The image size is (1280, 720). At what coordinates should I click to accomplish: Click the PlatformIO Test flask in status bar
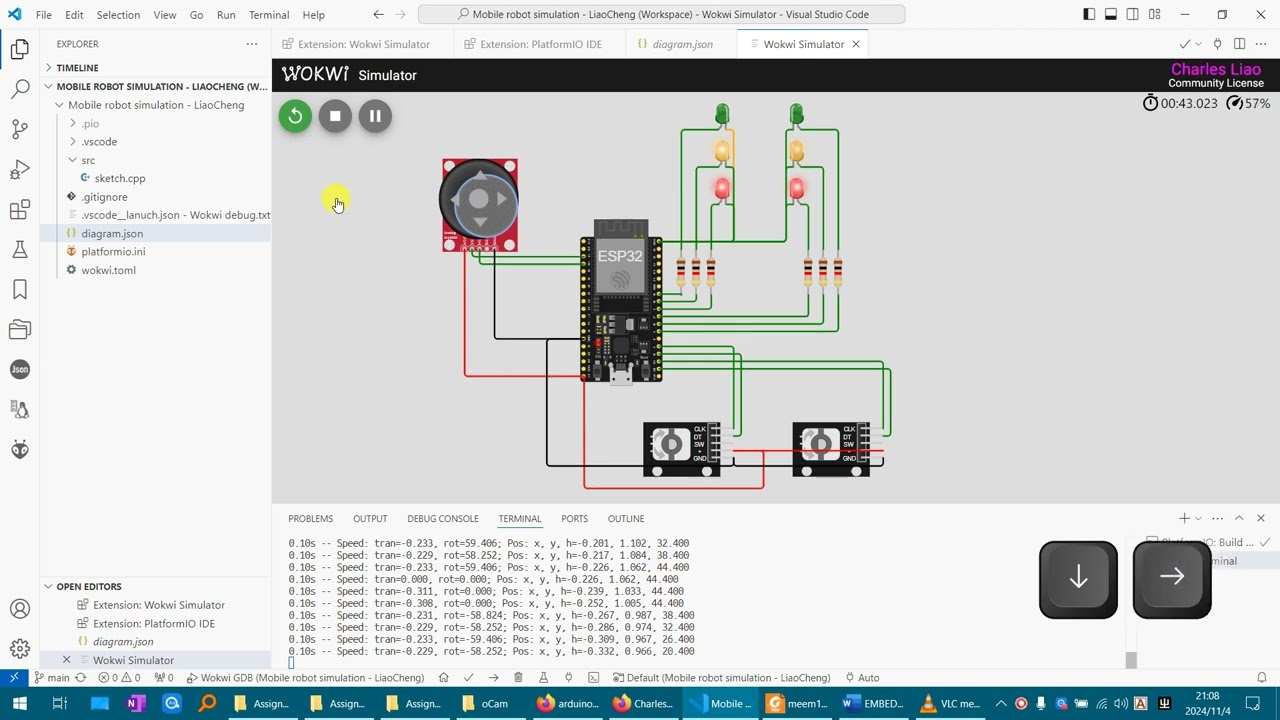click(x=543, y=678)
